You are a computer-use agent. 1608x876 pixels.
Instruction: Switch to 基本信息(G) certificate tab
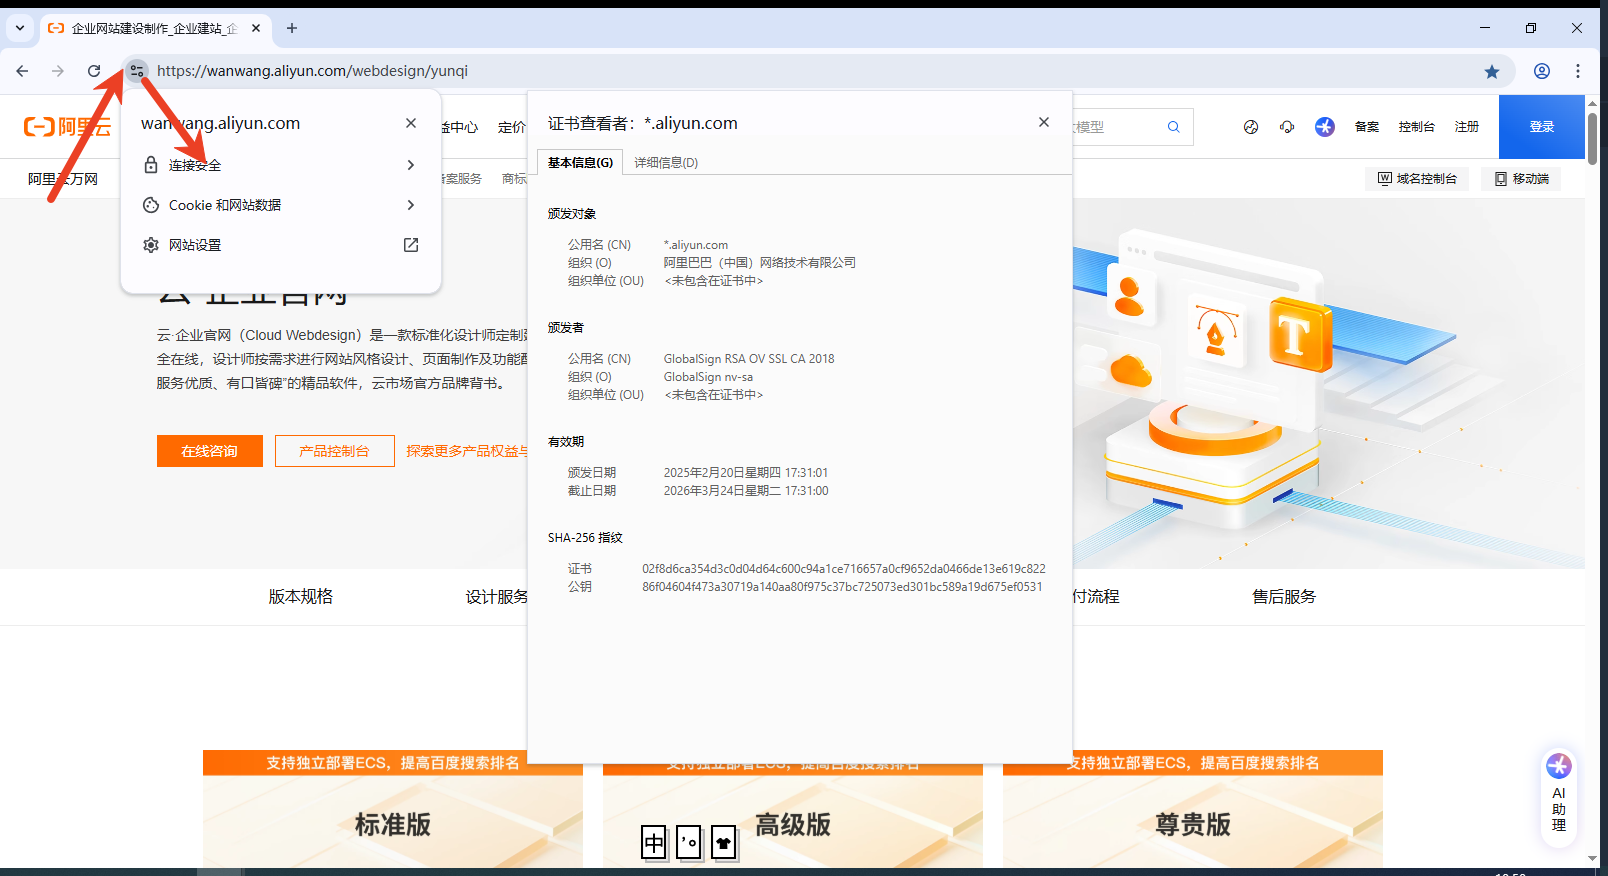coord(580,162)
